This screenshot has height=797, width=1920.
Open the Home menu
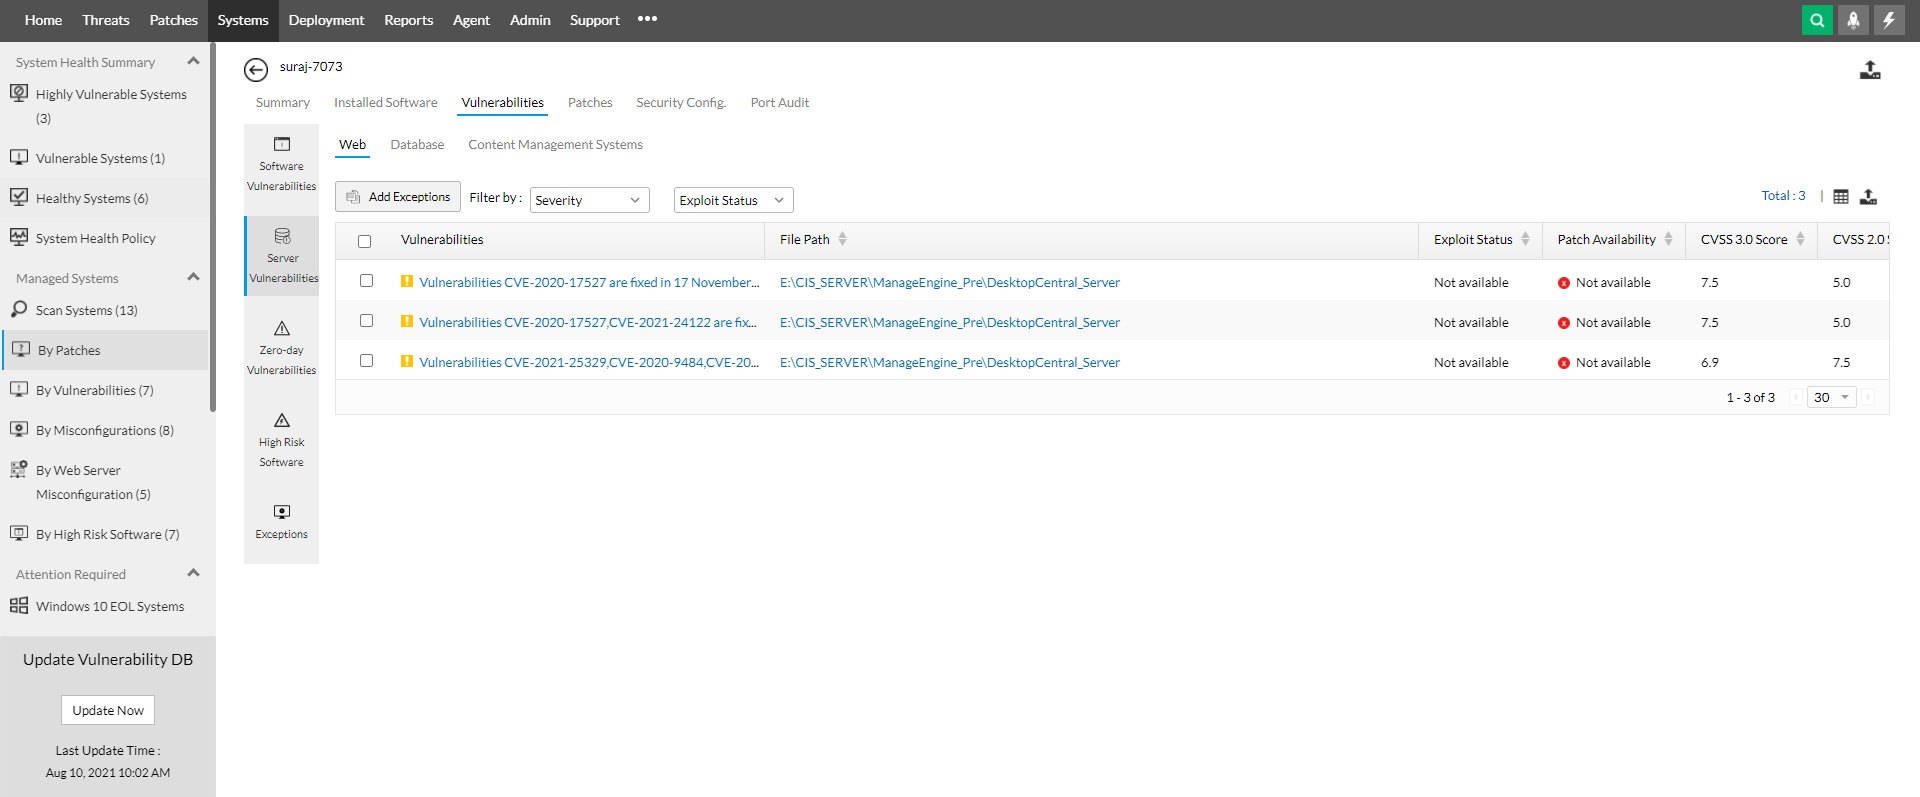point(43,20)
